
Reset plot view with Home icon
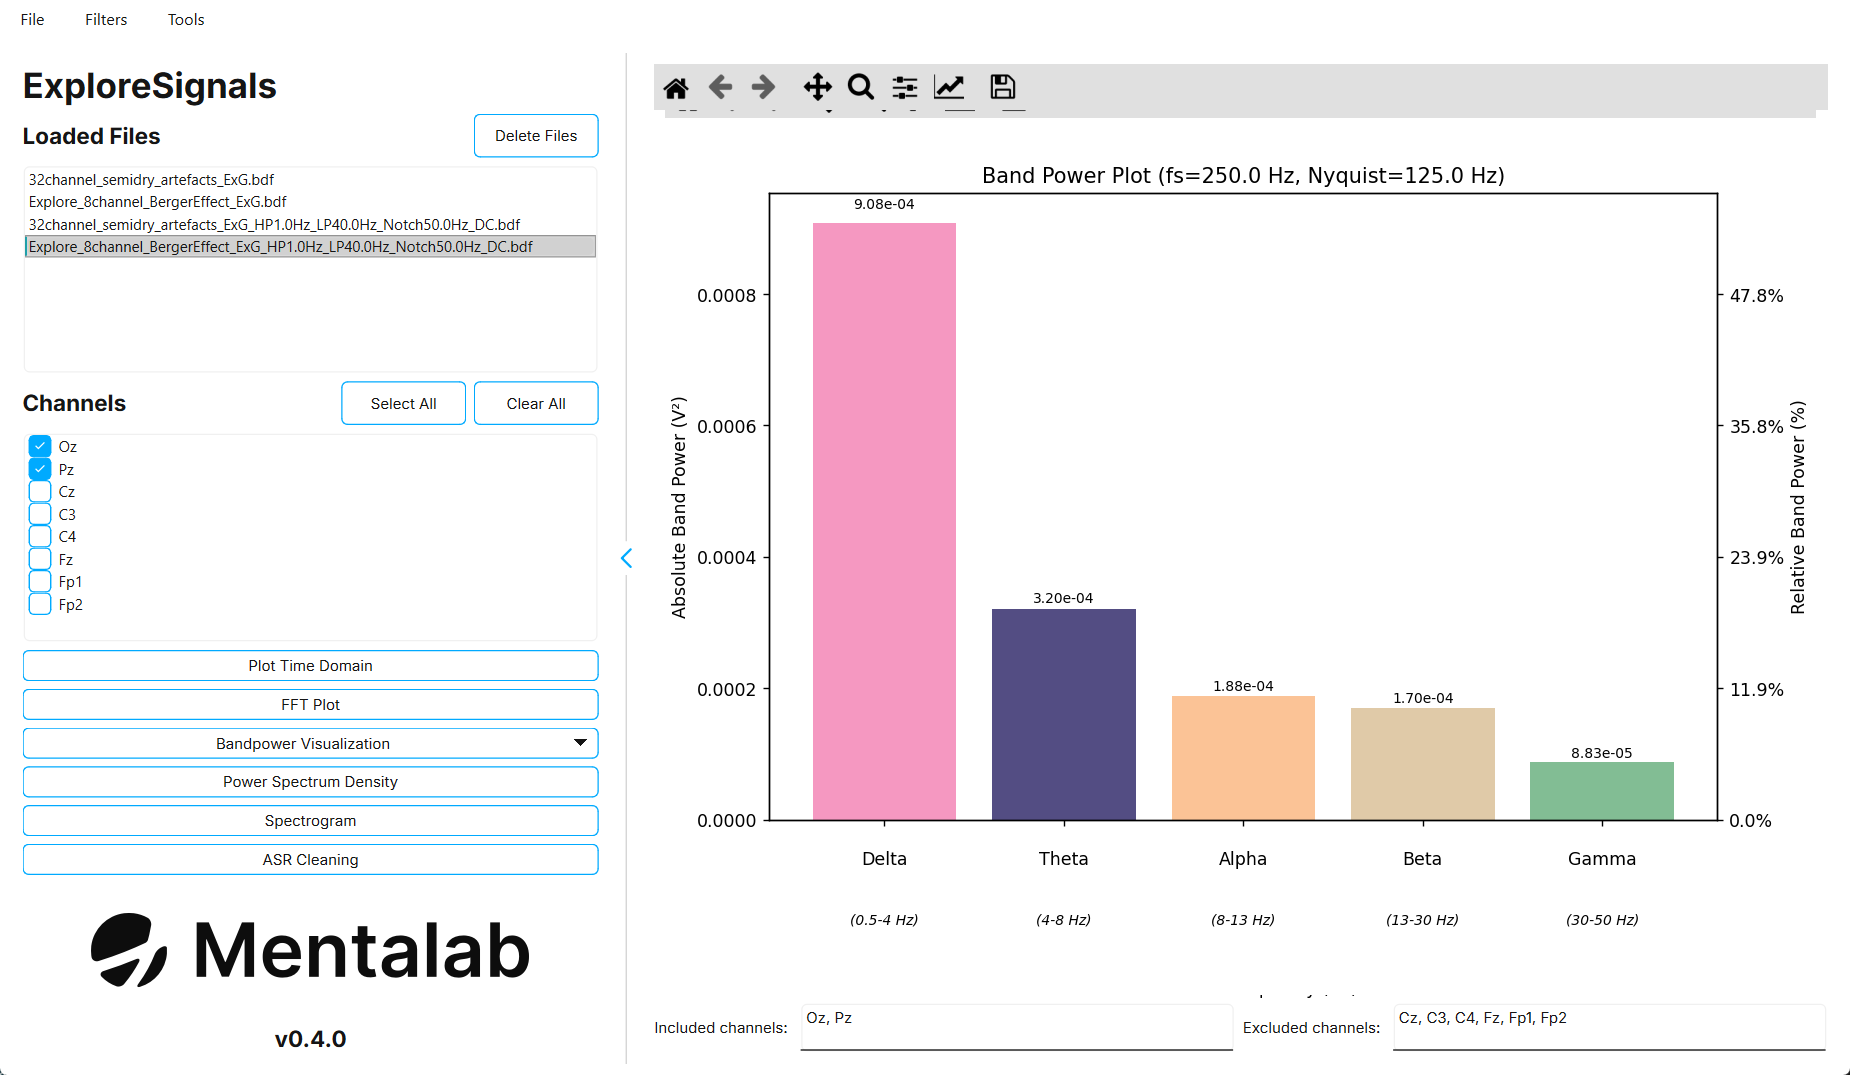676,88
